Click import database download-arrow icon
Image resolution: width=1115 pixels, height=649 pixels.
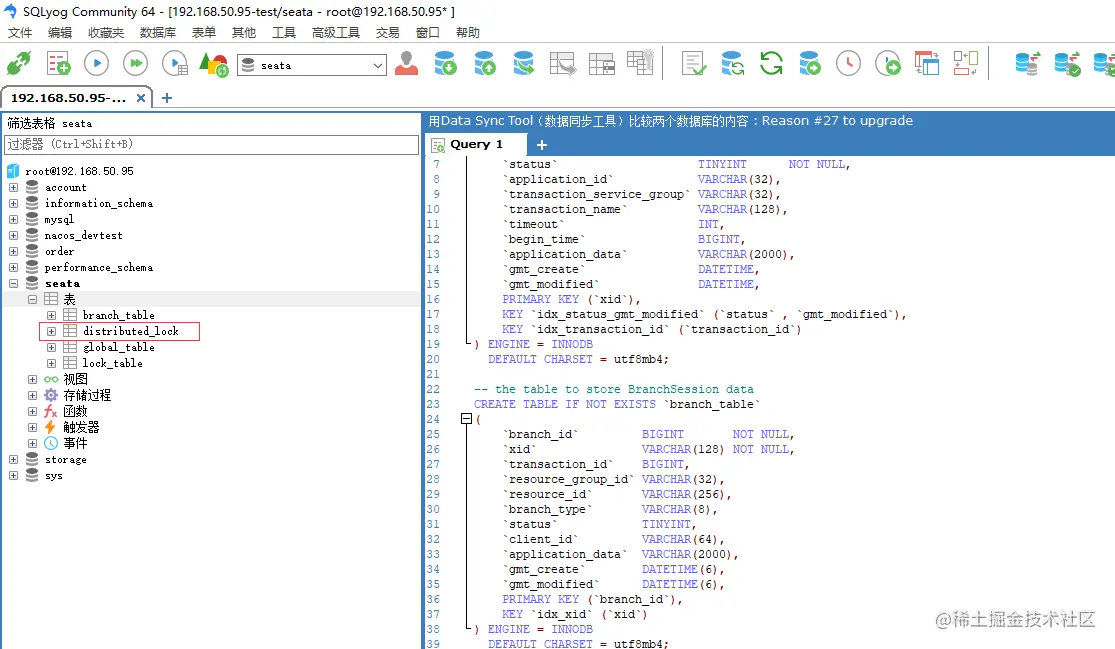pos(446,64)
